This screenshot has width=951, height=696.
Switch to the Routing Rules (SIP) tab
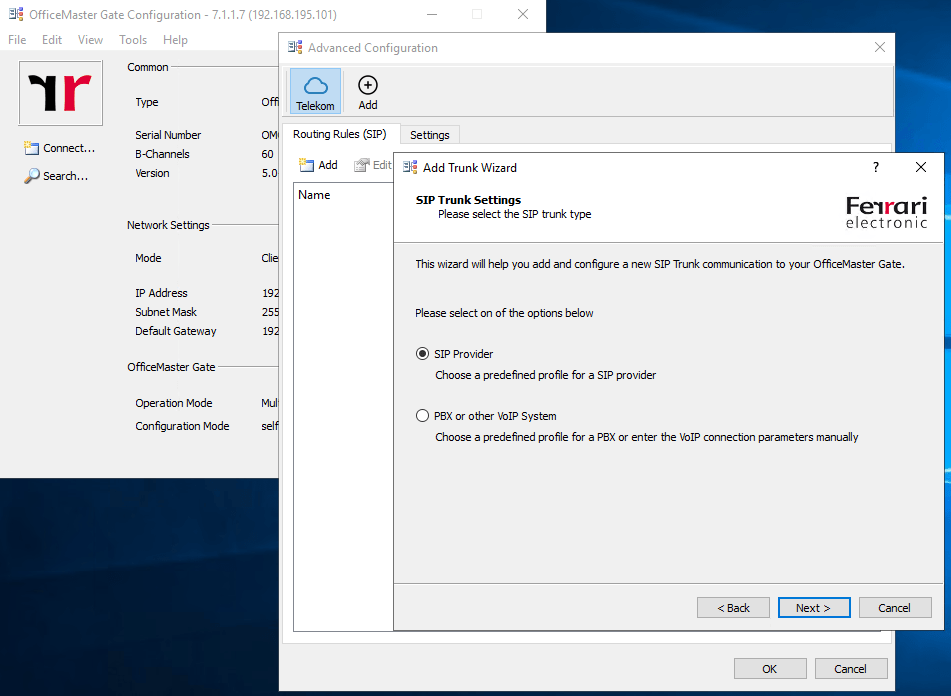(x=340, y=134)
